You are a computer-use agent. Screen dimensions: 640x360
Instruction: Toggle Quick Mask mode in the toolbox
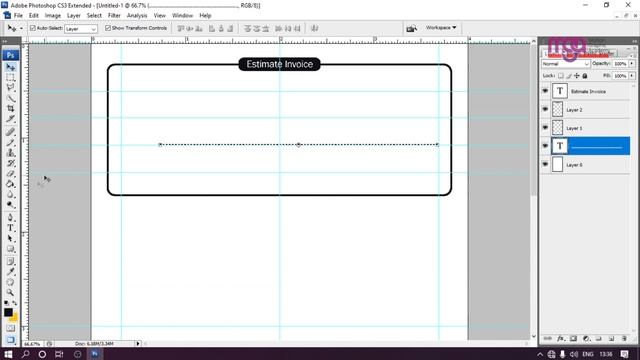click(11, 328)
